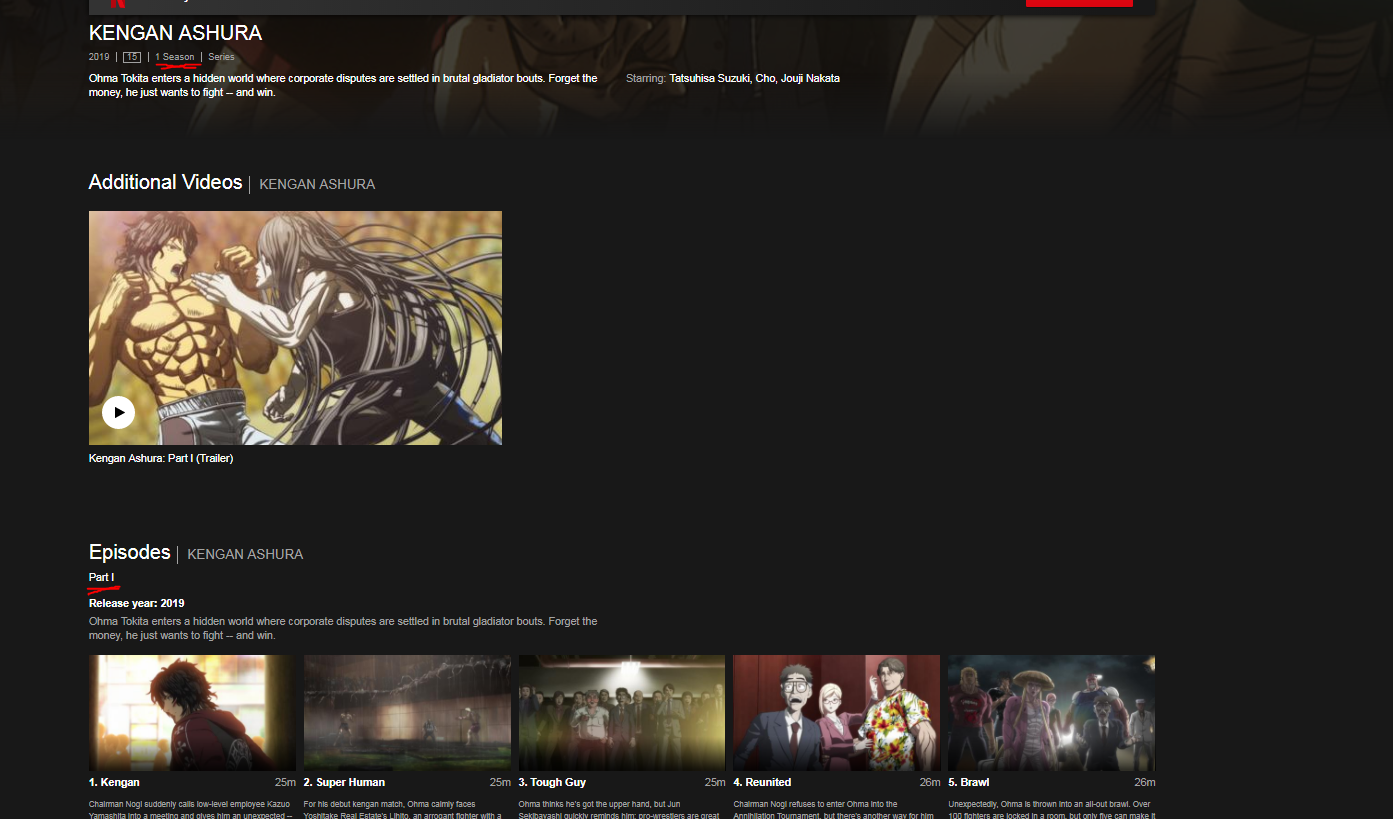Click the 26m duration of Reunited episode
Image resolution: width=1393 pixels, height=819 pixels.
[929, 782]
